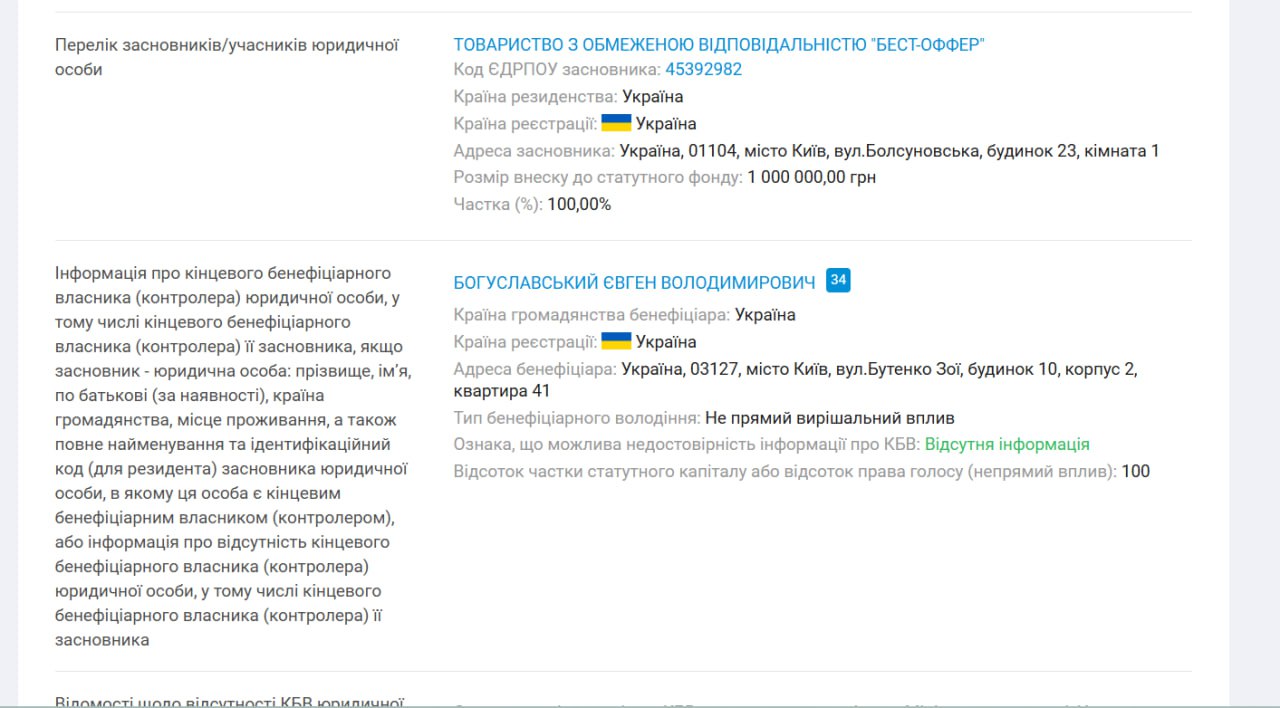This screenshot has width=1280, height=708.
Task: Open Богуславський Євген Володимирович profile link
Action: pos(634,283)
